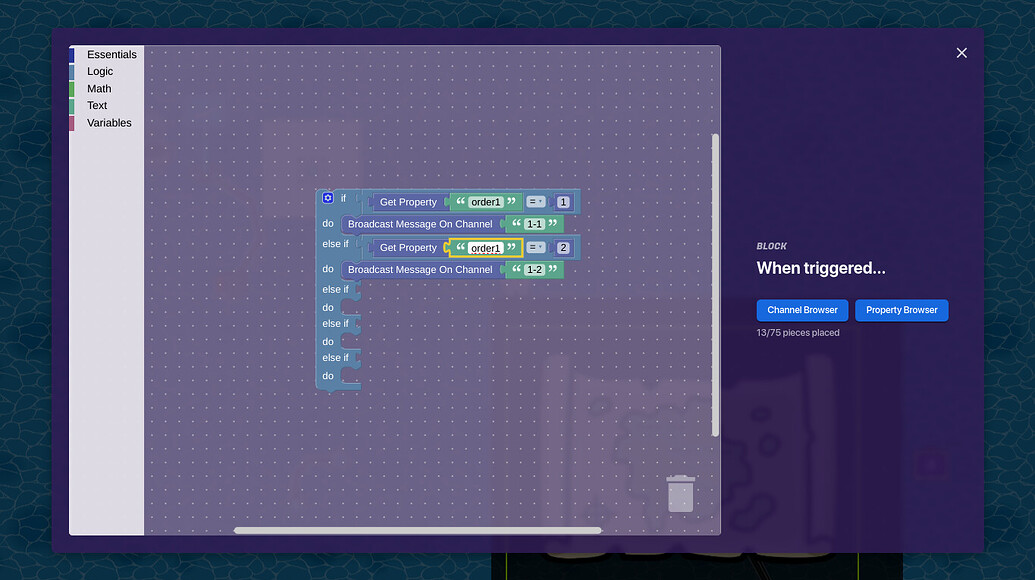This screenshot has width=1035, height=580.
Task: Click the vertical workspace scrollbar
Action: (x=716, y=285)
